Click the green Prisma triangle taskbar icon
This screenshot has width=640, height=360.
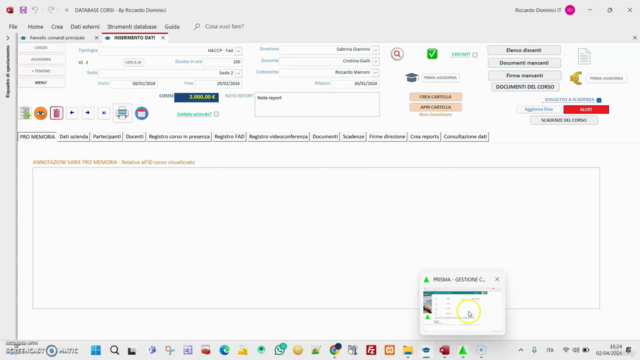[462, 350]
